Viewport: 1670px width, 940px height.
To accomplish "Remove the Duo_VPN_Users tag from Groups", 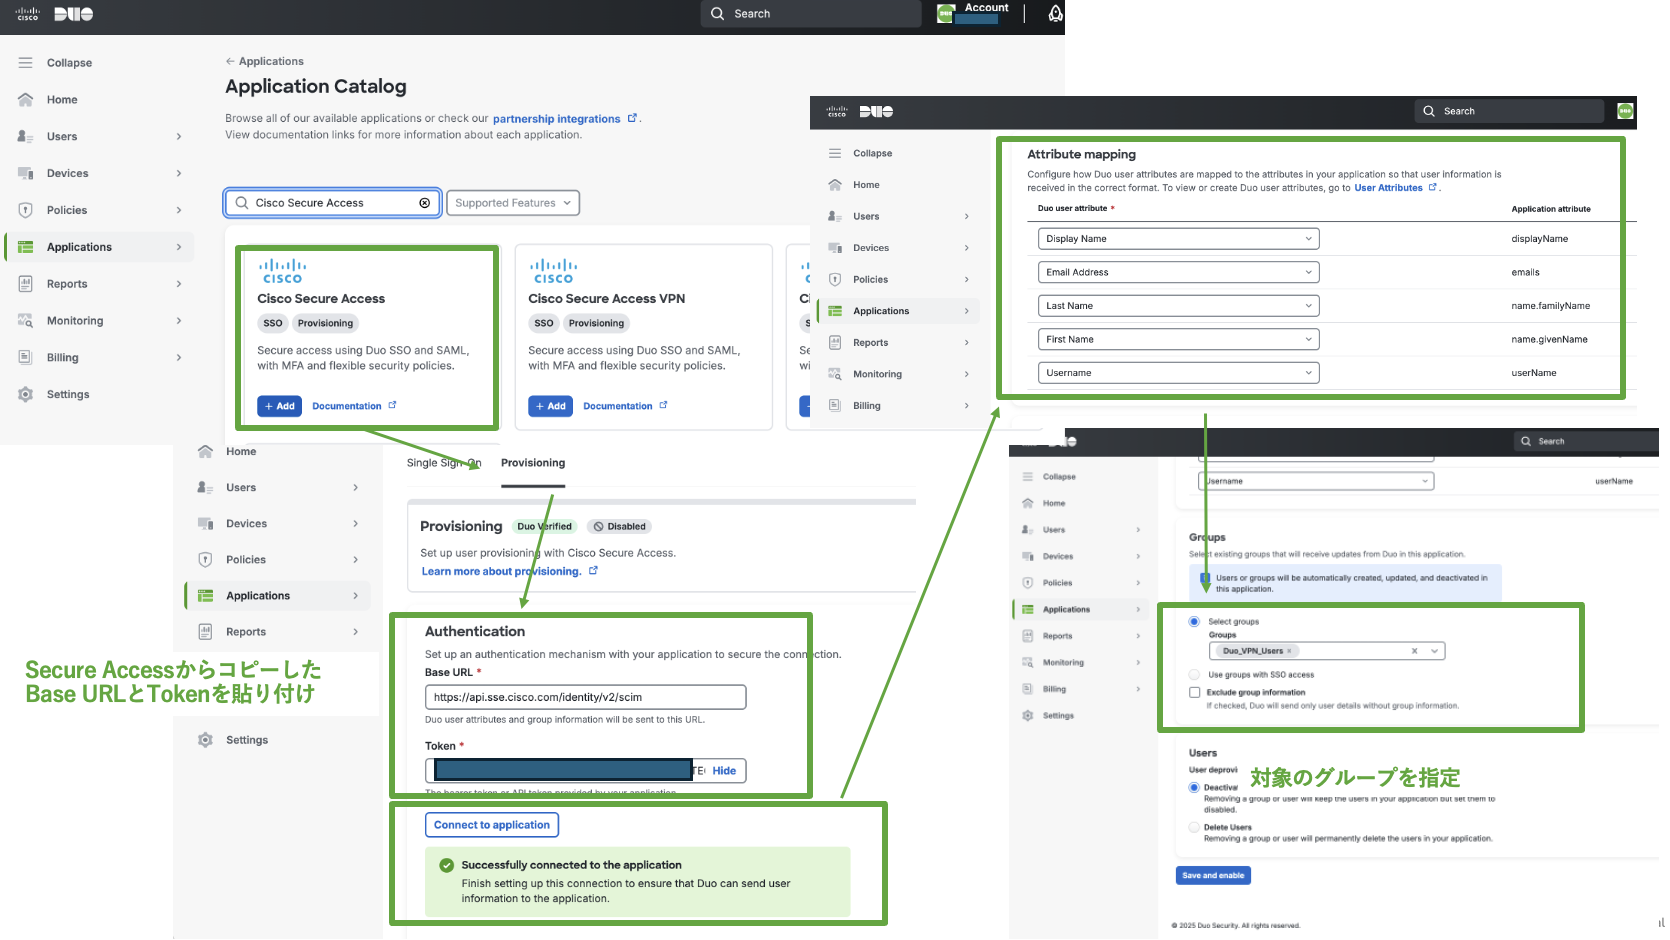I will click(1289, 651).
